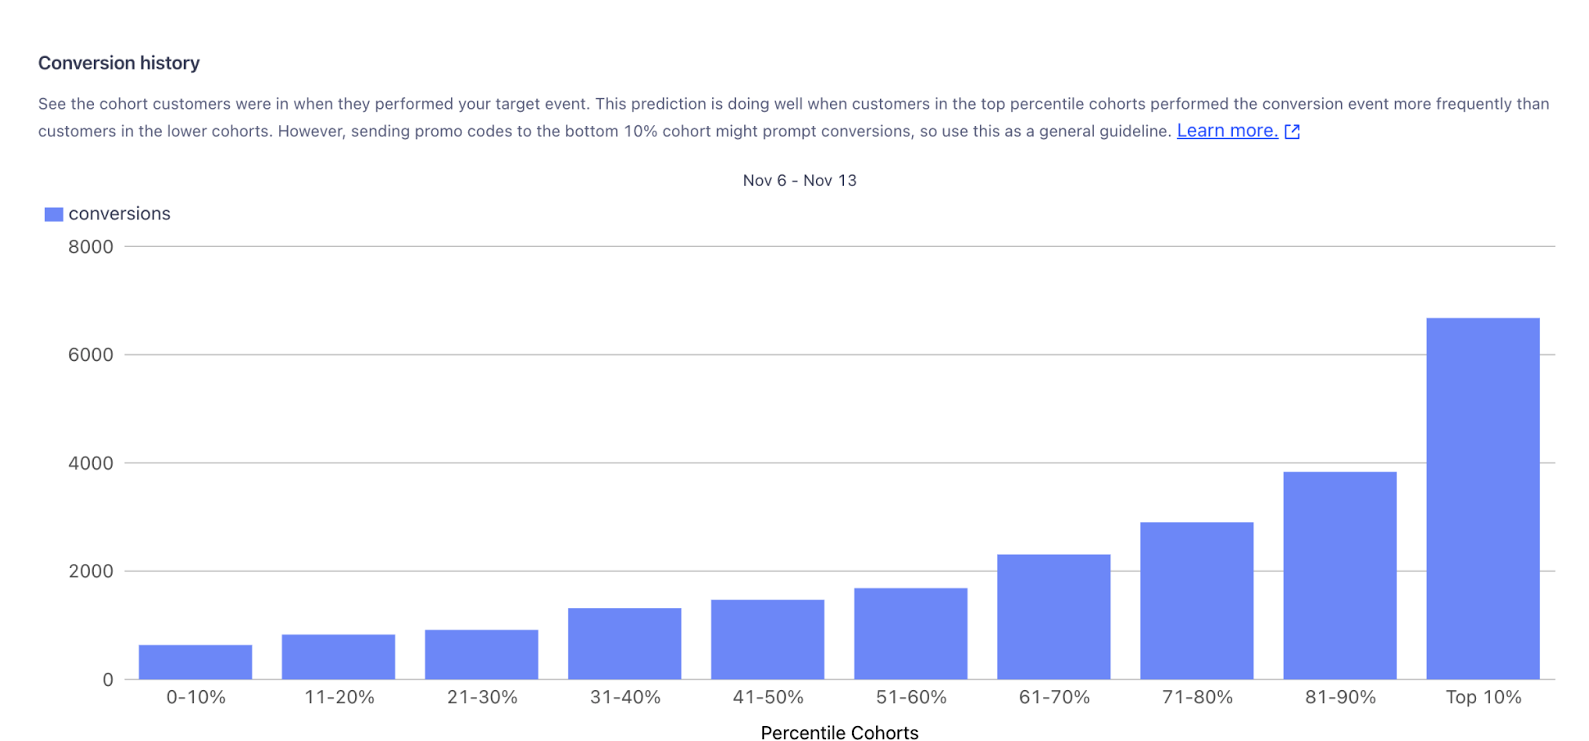Select the 71-80% conversions bar
The width and height of the screenshot is (1589, 741).
1196,600
